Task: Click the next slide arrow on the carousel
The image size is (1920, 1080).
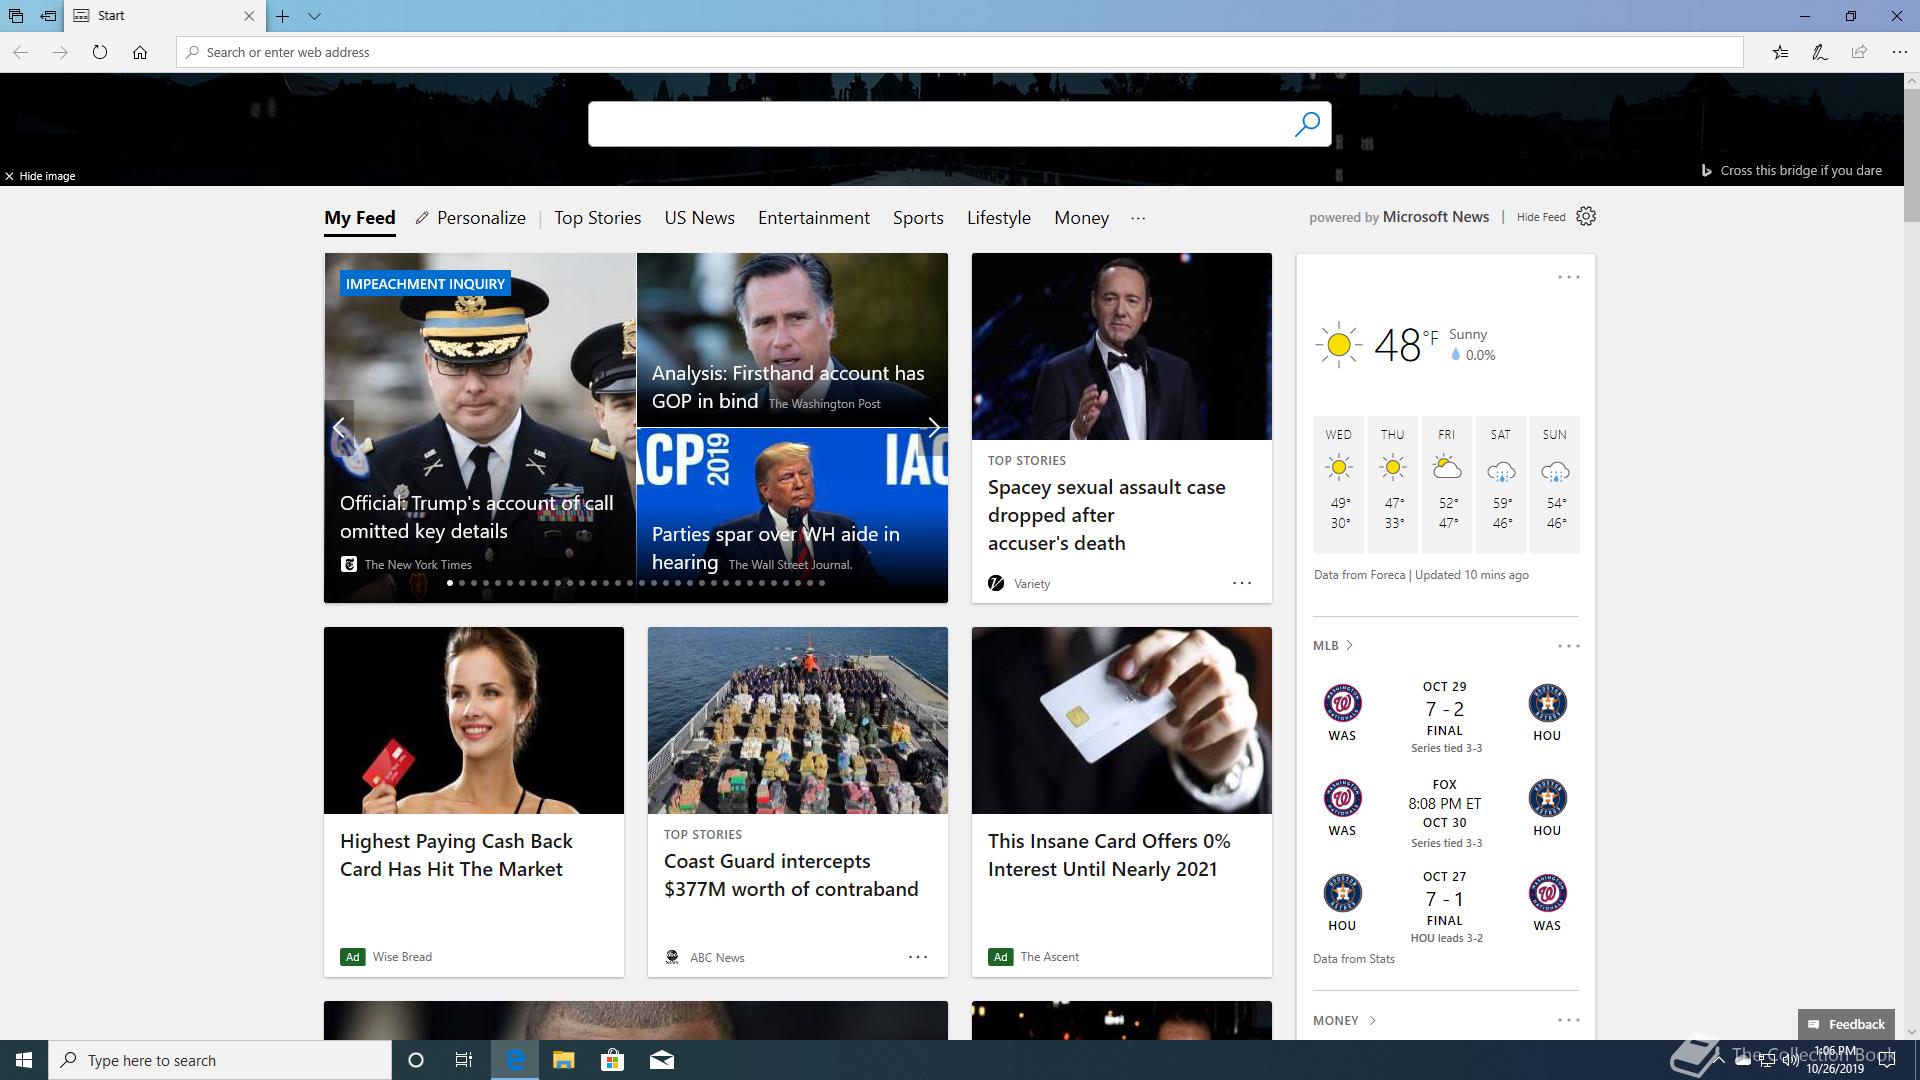Action: [933, 428]
